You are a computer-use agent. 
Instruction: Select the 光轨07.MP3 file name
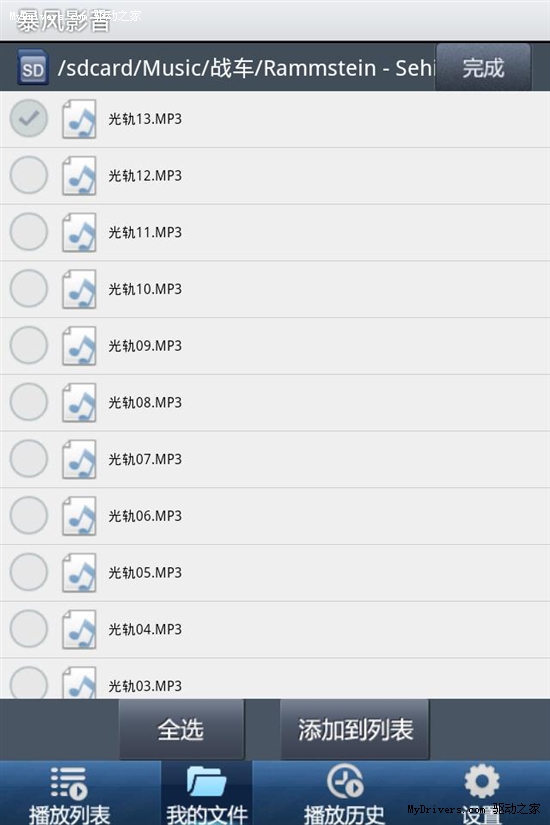145,459
